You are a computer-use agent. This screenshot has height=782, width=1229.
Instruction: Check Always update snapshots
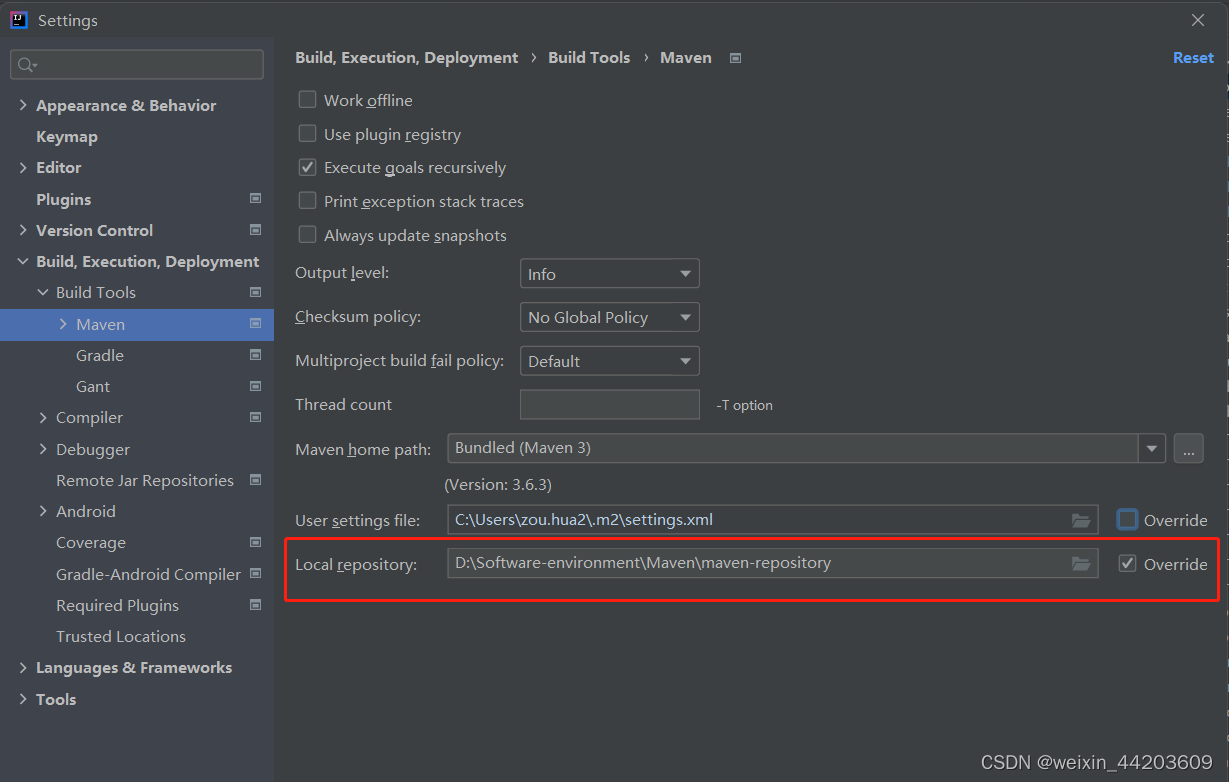point(308,235)
